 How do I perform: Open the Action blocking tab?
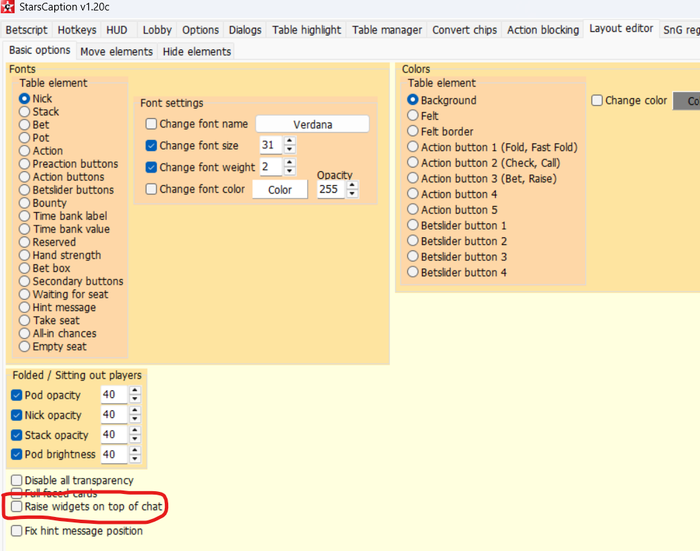tap(543, 30)
